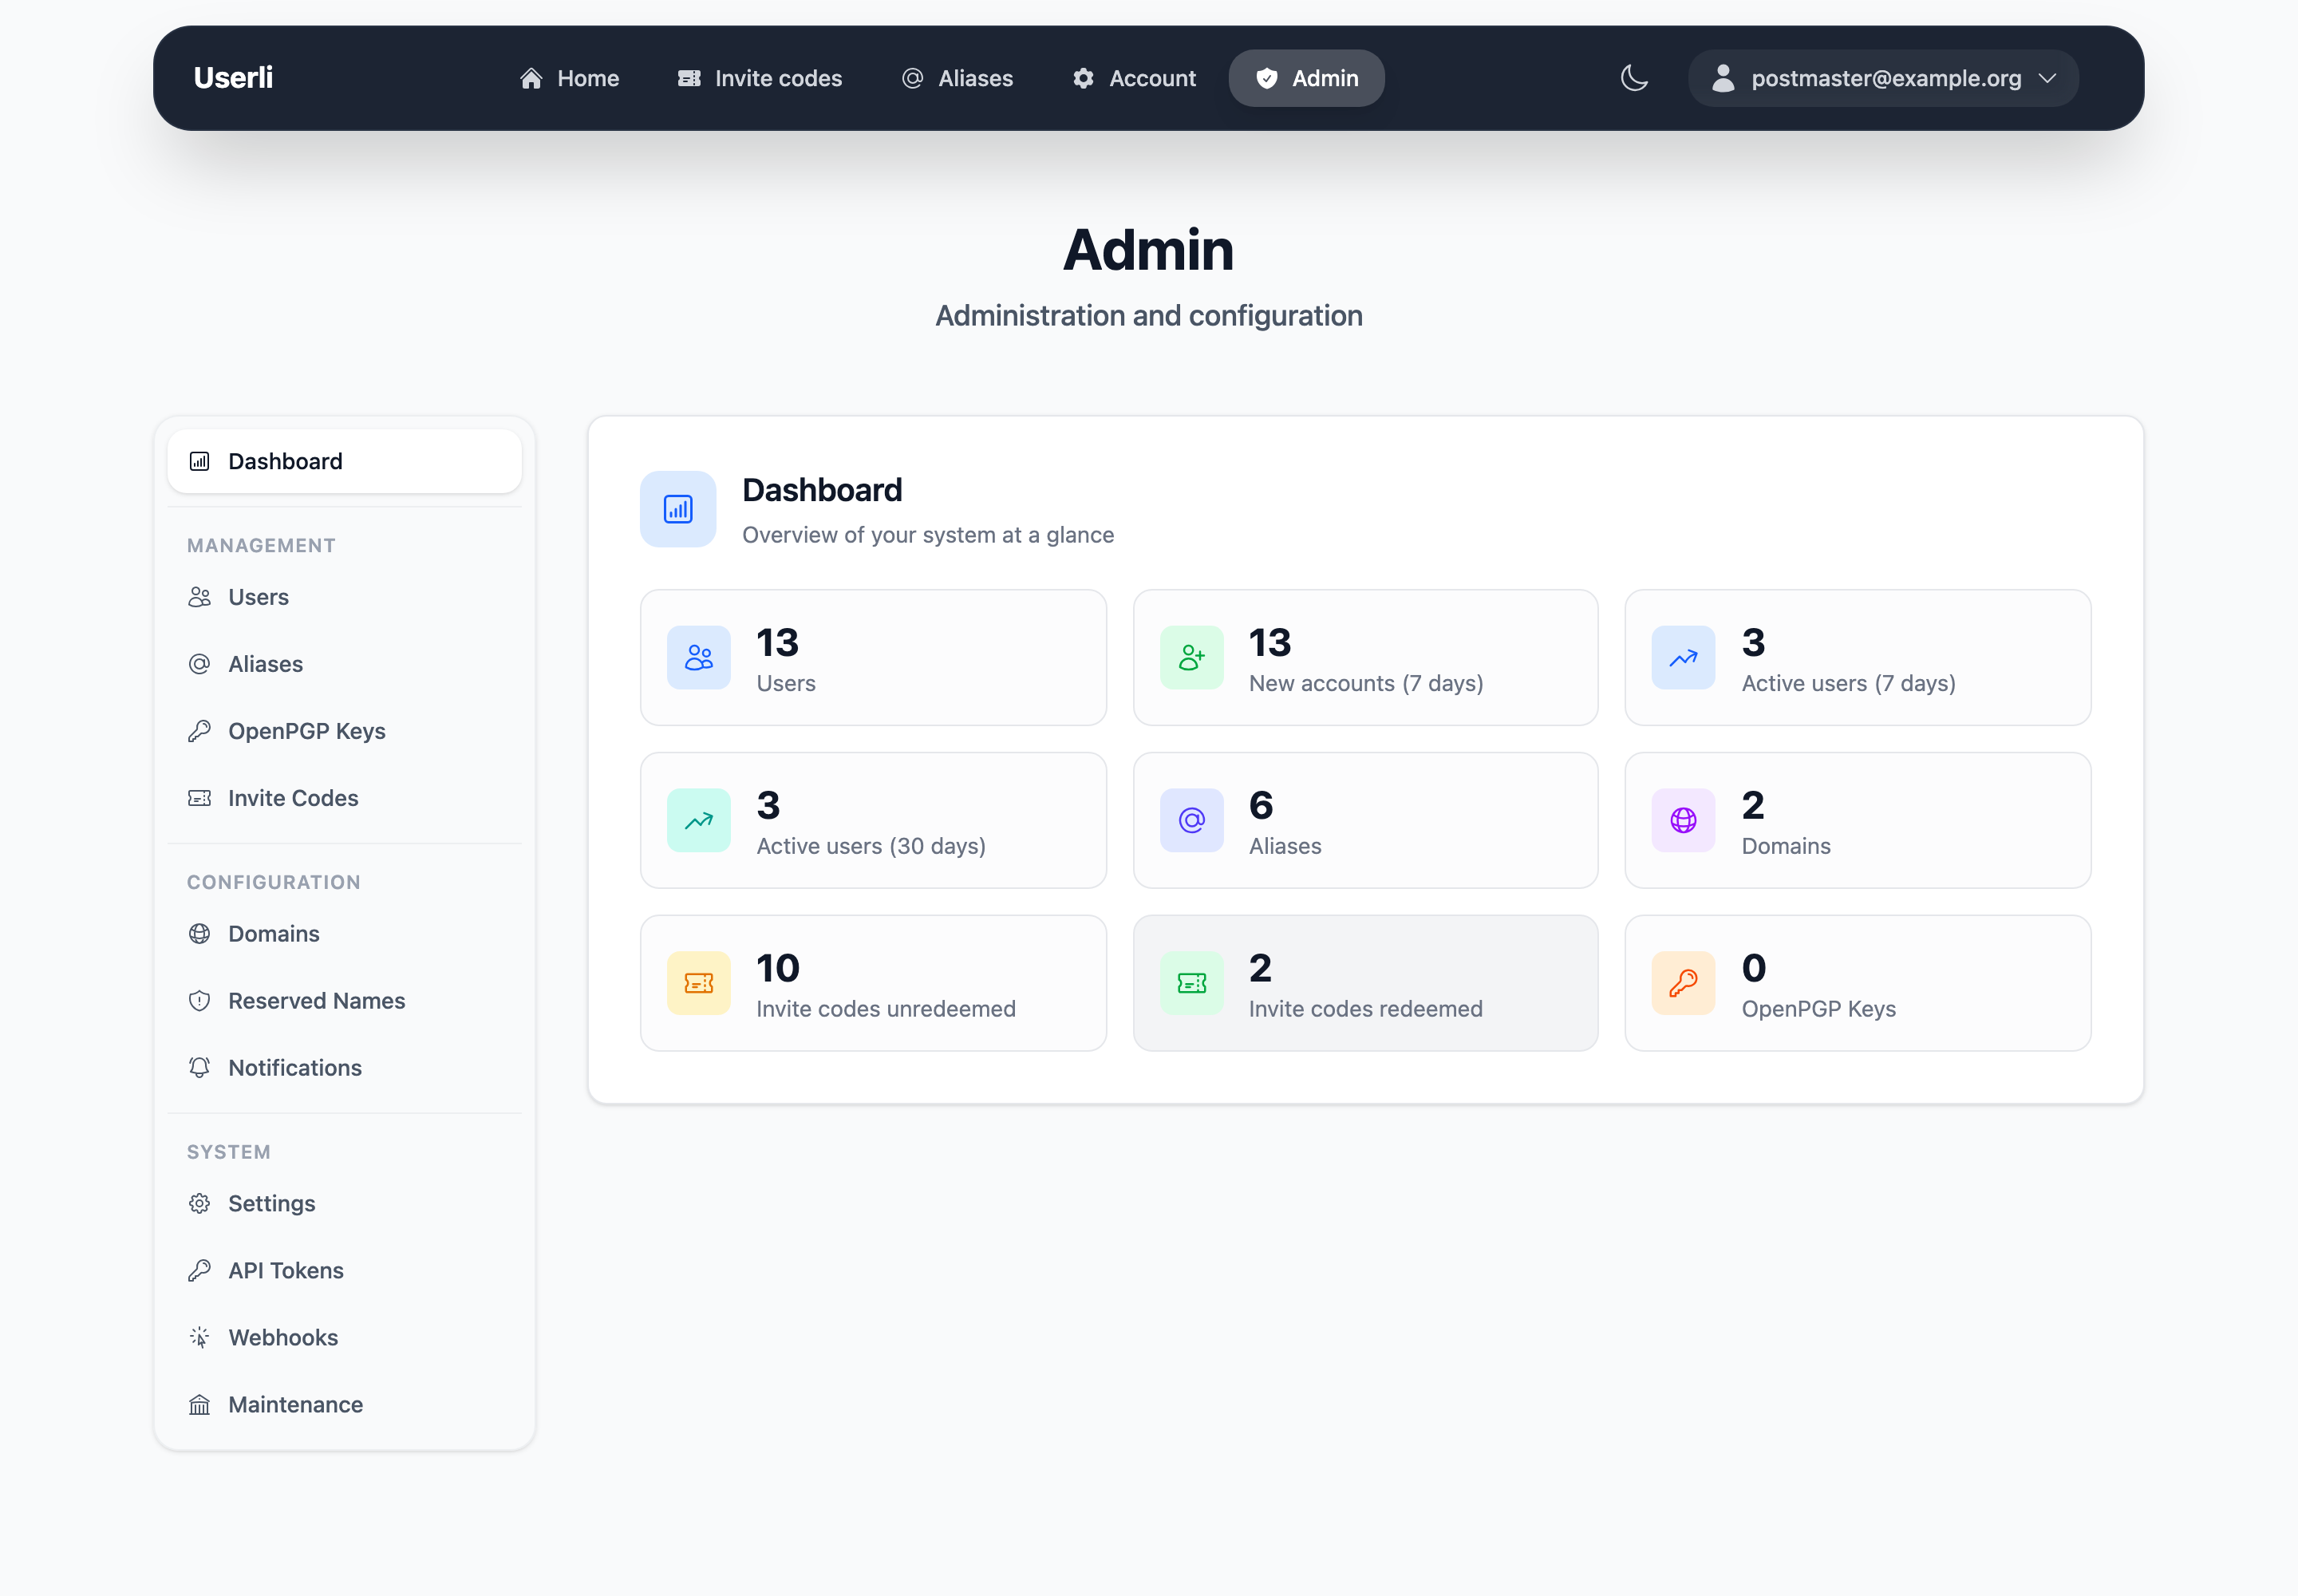Open the Reserved Names sidebar link
2298x1596 pixels.
[345, 1001]
